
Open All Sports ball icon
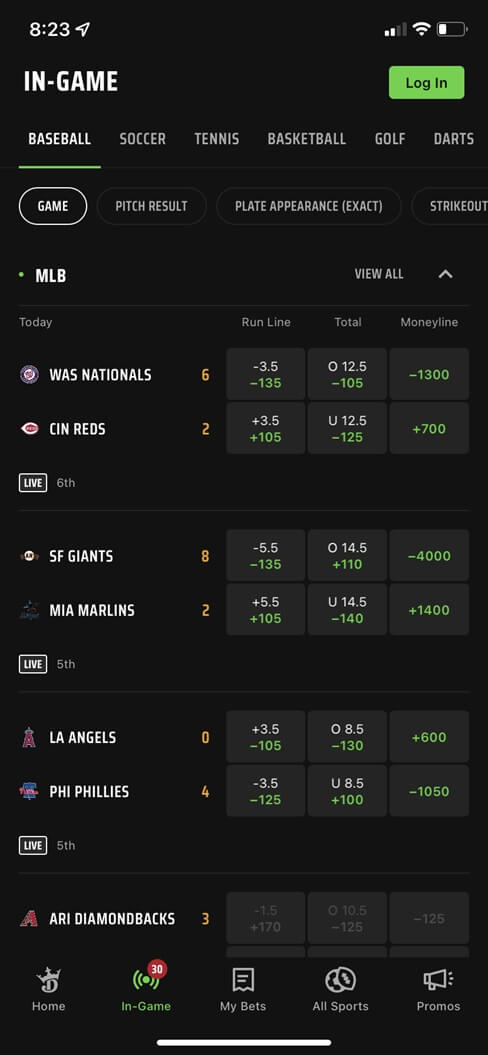(x=341, y=980)
